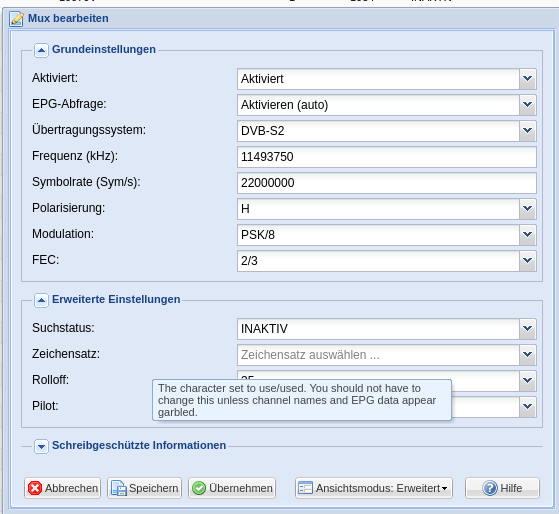The image size is (559, 514).
Task: Click the Hilfe question mark icon
Action: click(490, 488)
